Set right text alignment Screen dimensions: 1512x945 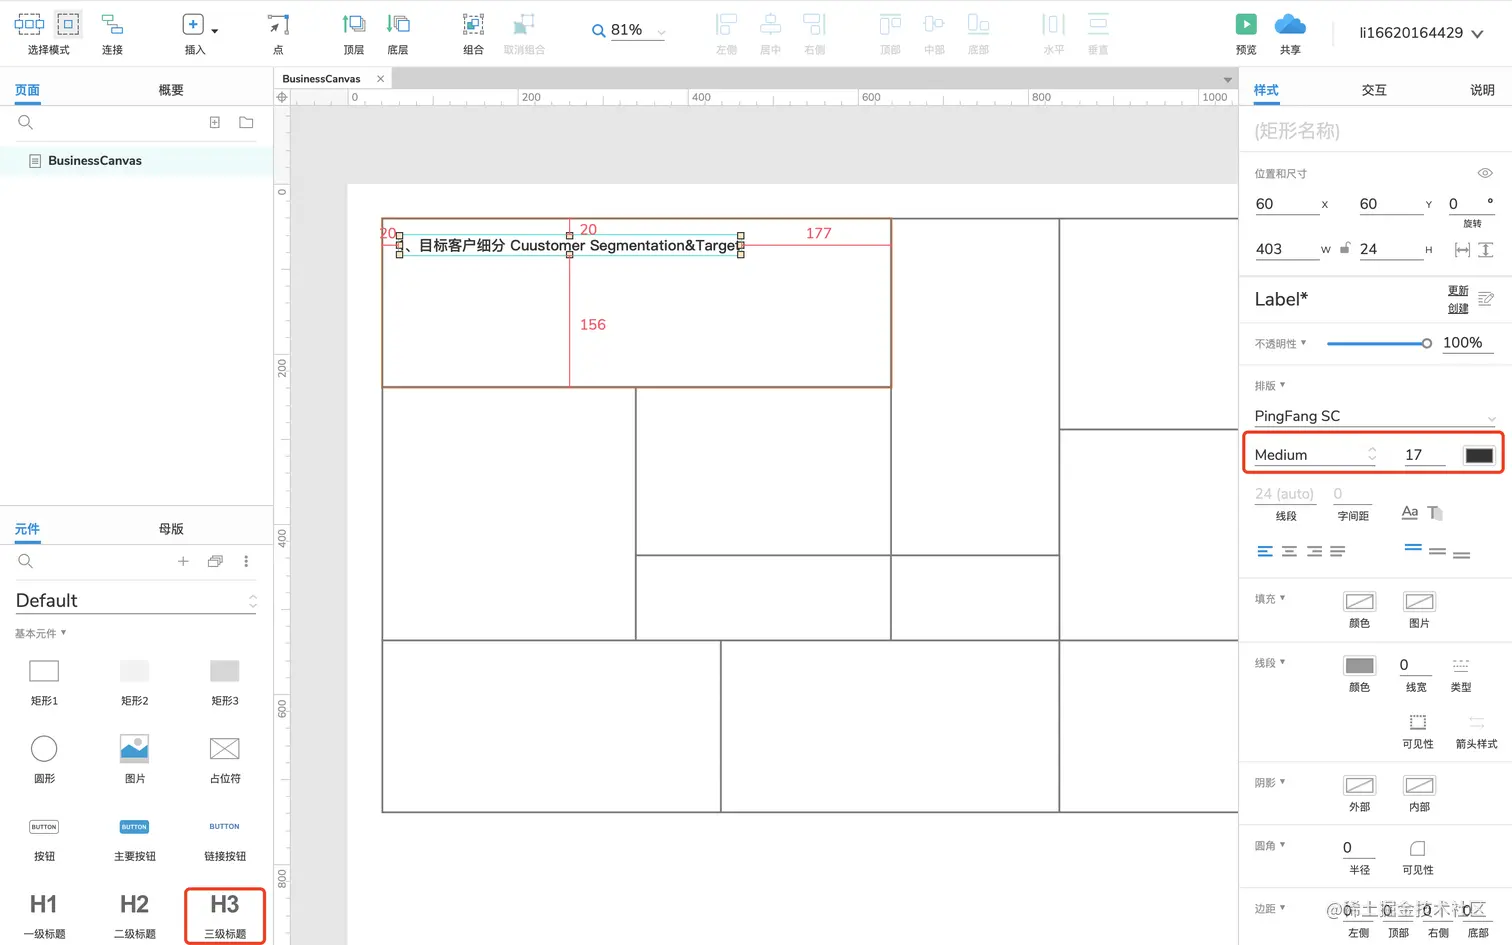[x=1314, y=551]
